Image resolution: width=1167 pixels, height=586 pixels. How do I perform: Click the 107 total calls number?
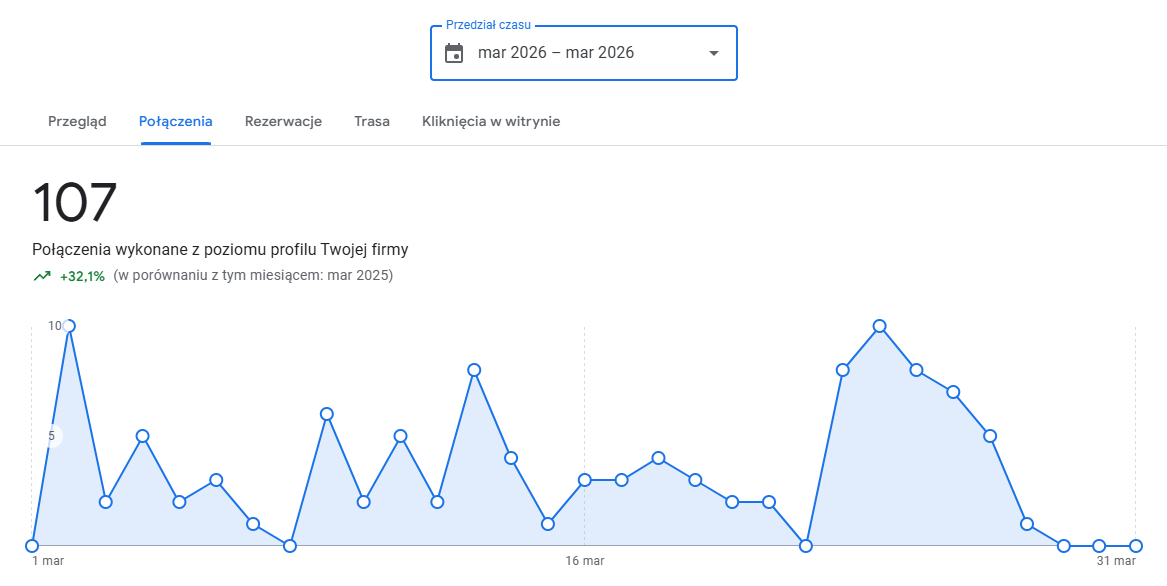coord(75,203)
